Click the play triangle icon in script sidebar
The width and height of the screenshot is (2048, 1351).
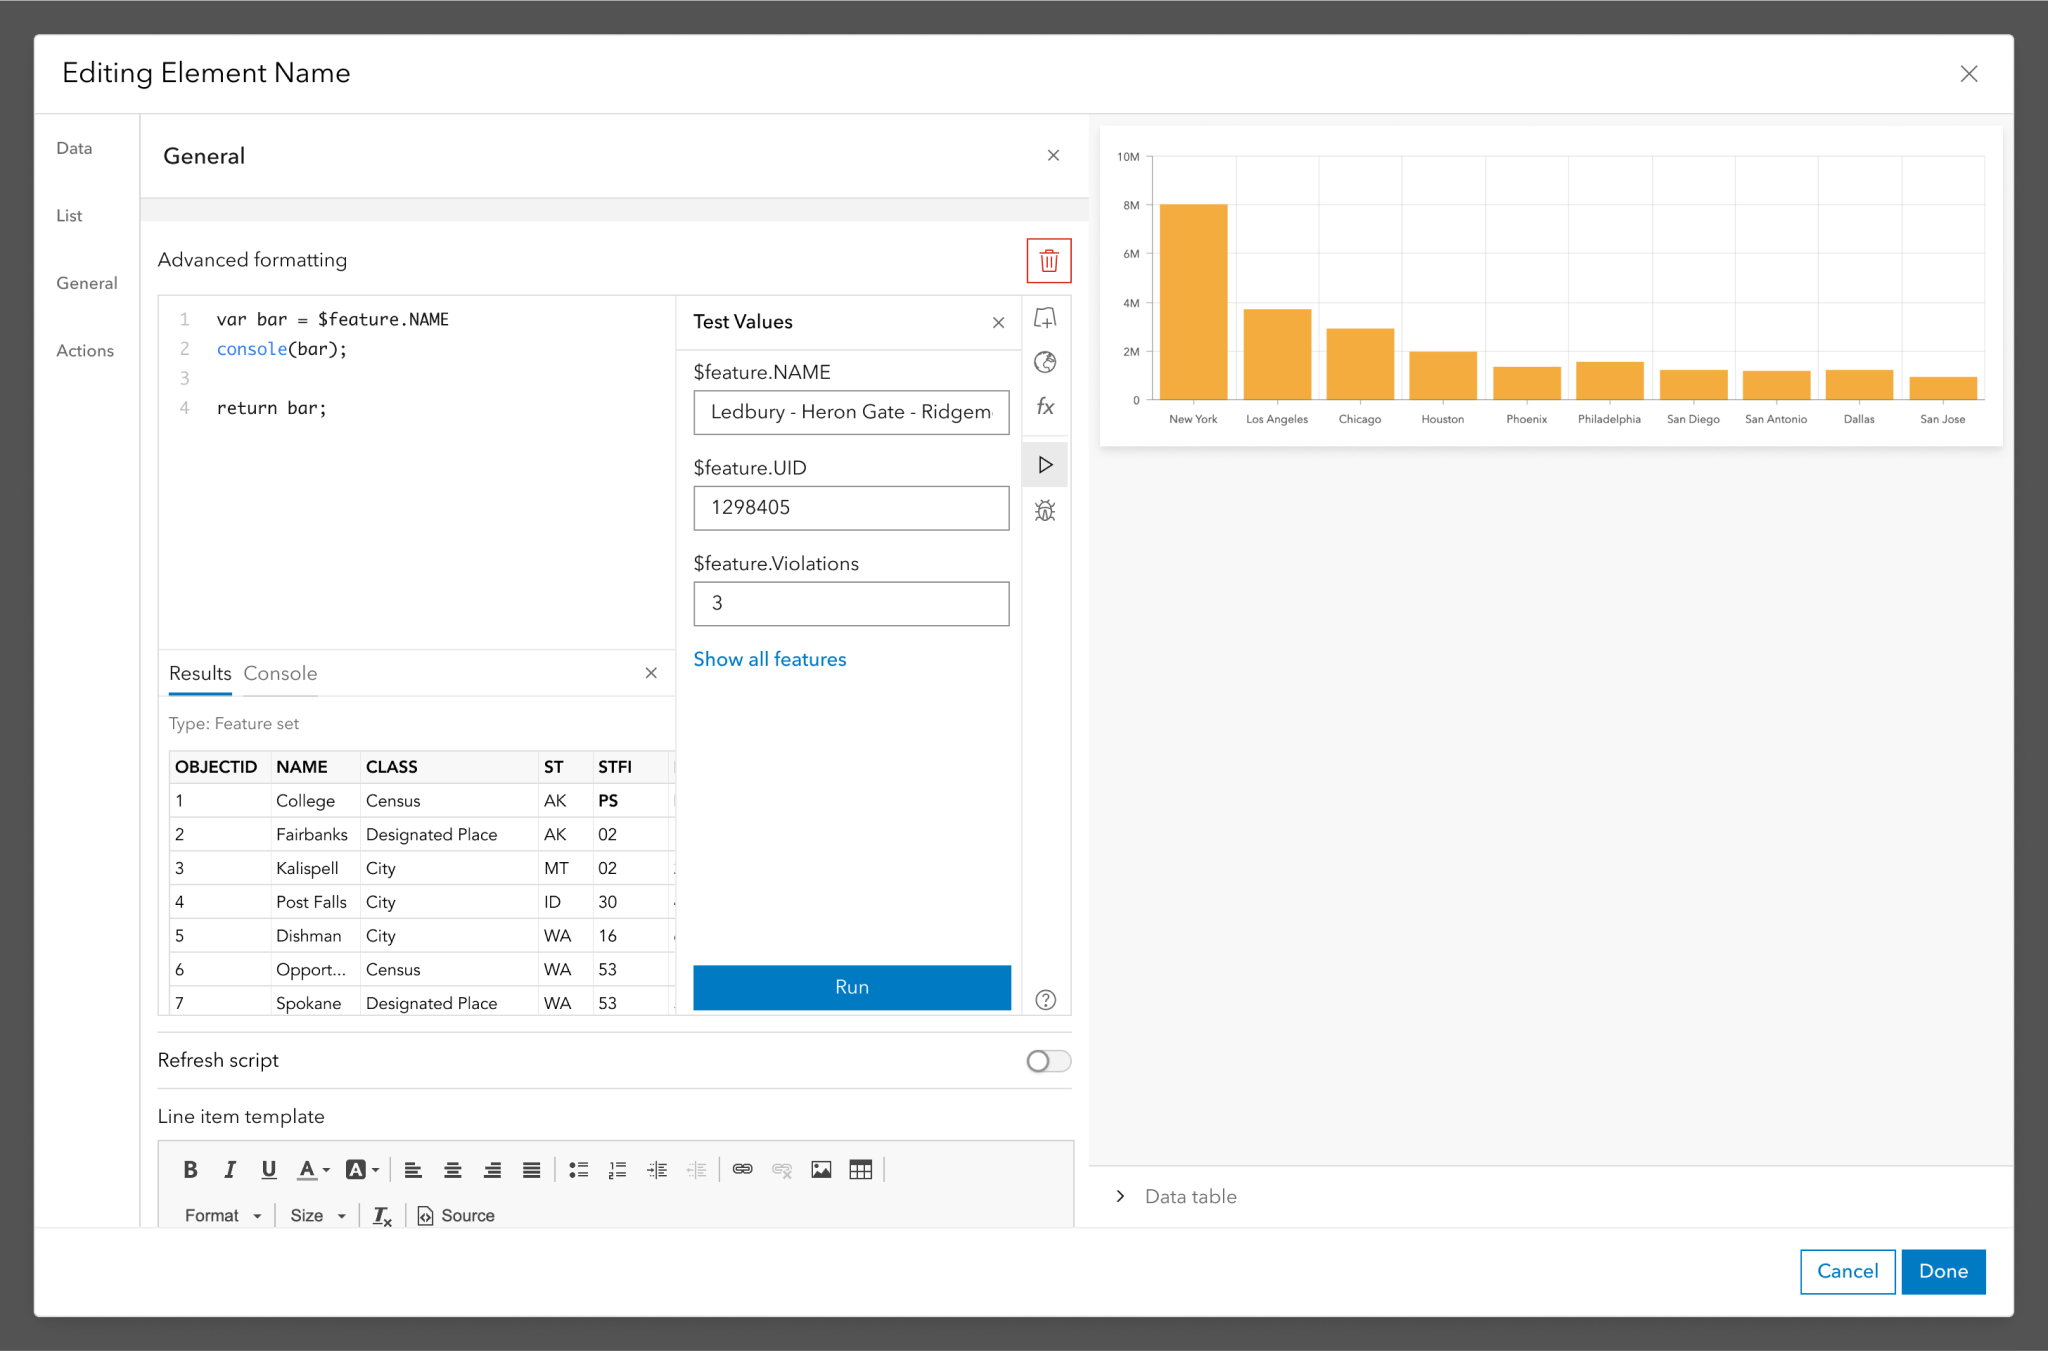pos(1045,465)
